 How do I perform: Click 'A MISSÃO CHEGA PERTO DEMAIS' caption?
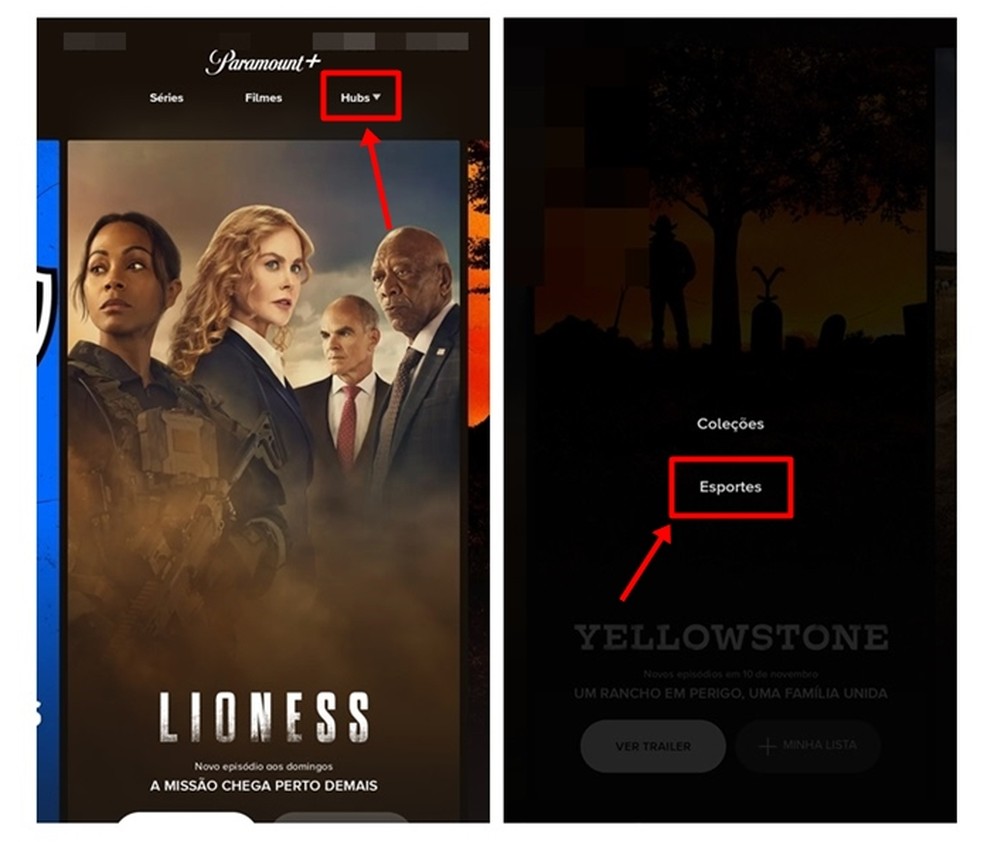264,786
